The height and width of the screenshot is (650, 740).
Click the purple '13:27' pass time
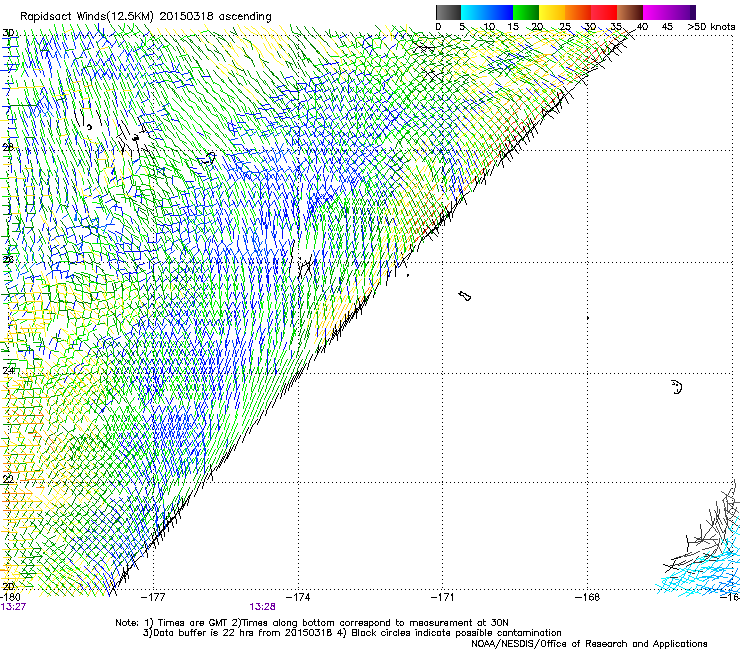[x=13, y=607]
